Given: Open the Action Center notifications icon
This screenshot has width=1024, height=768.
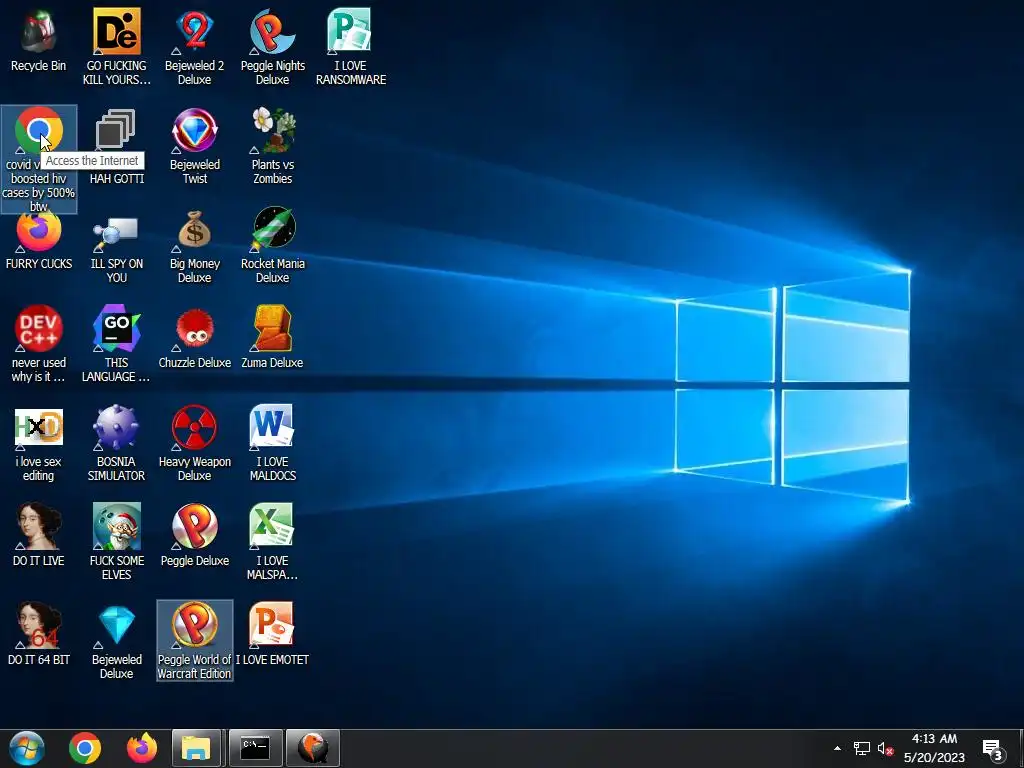Looking at the screenshot, I should pos(992,749).
